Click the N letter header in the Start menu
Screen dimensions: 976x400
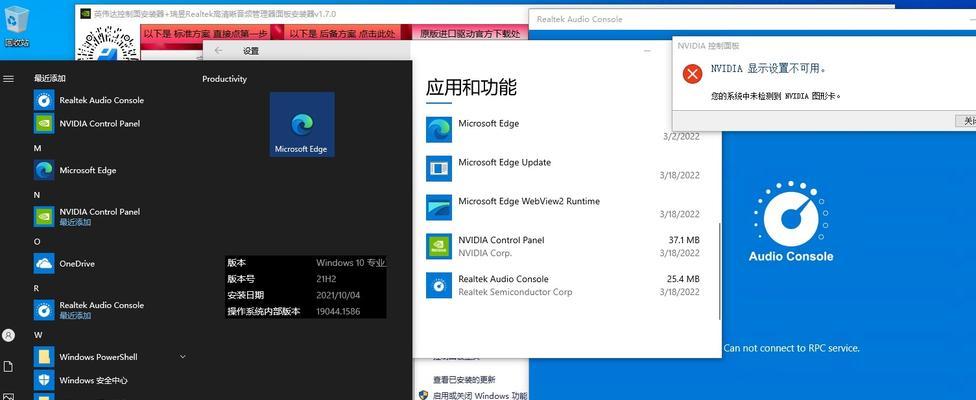click(x=37, y=195)
